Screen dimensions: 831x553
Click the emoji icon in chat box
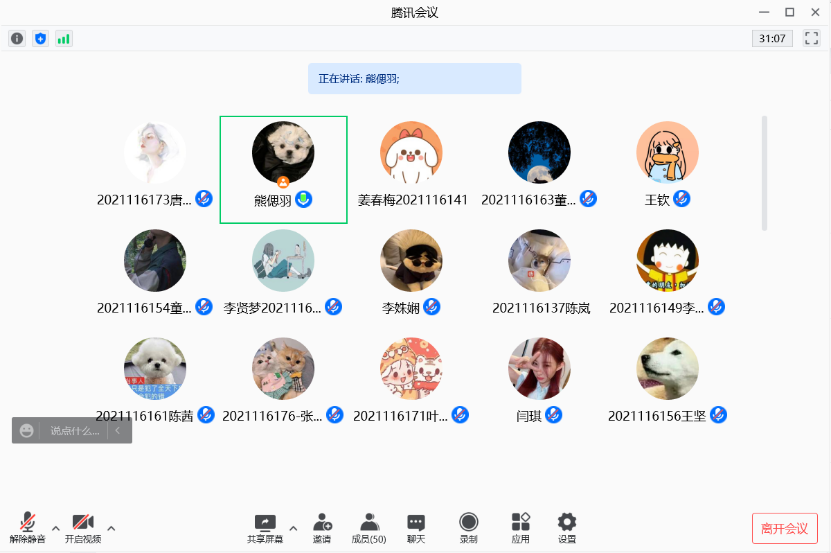[x=27, y=431]
